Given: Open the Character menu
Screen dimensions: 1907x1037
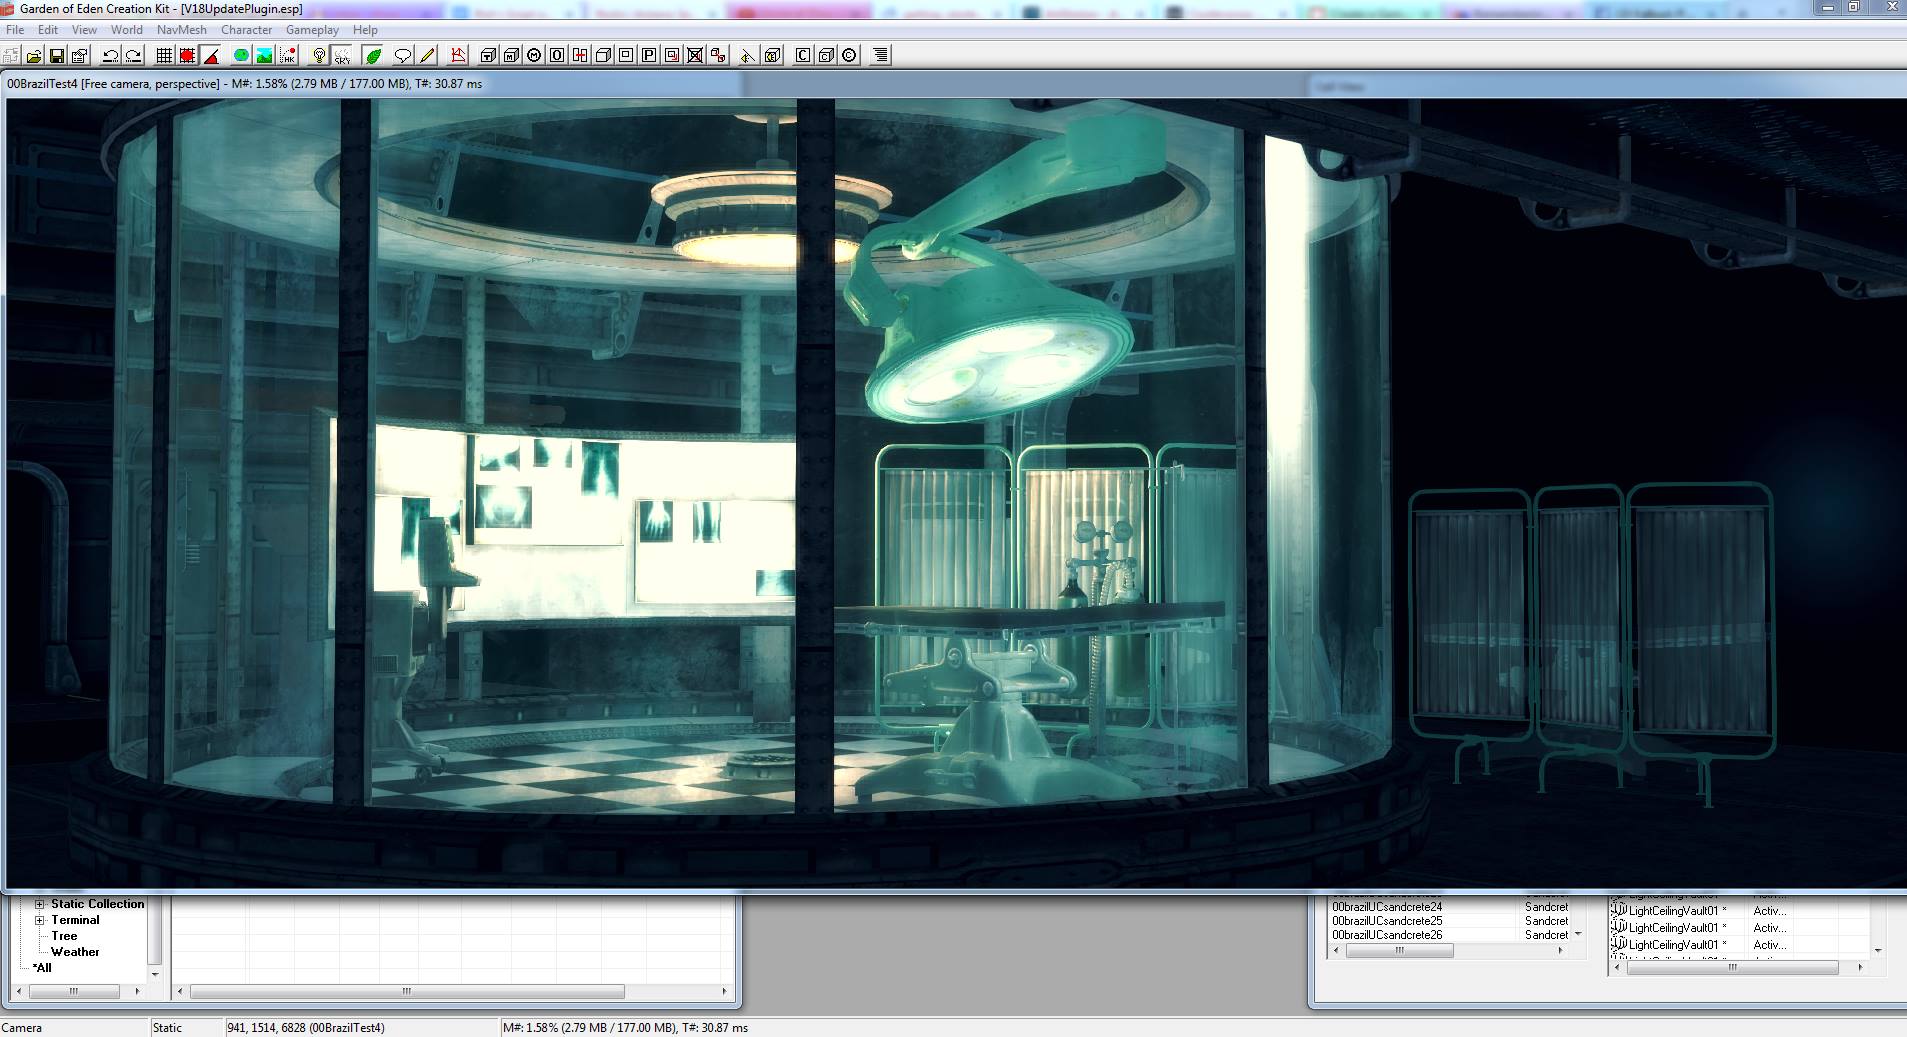Looking at the screenshot, I should click(247, 30).
